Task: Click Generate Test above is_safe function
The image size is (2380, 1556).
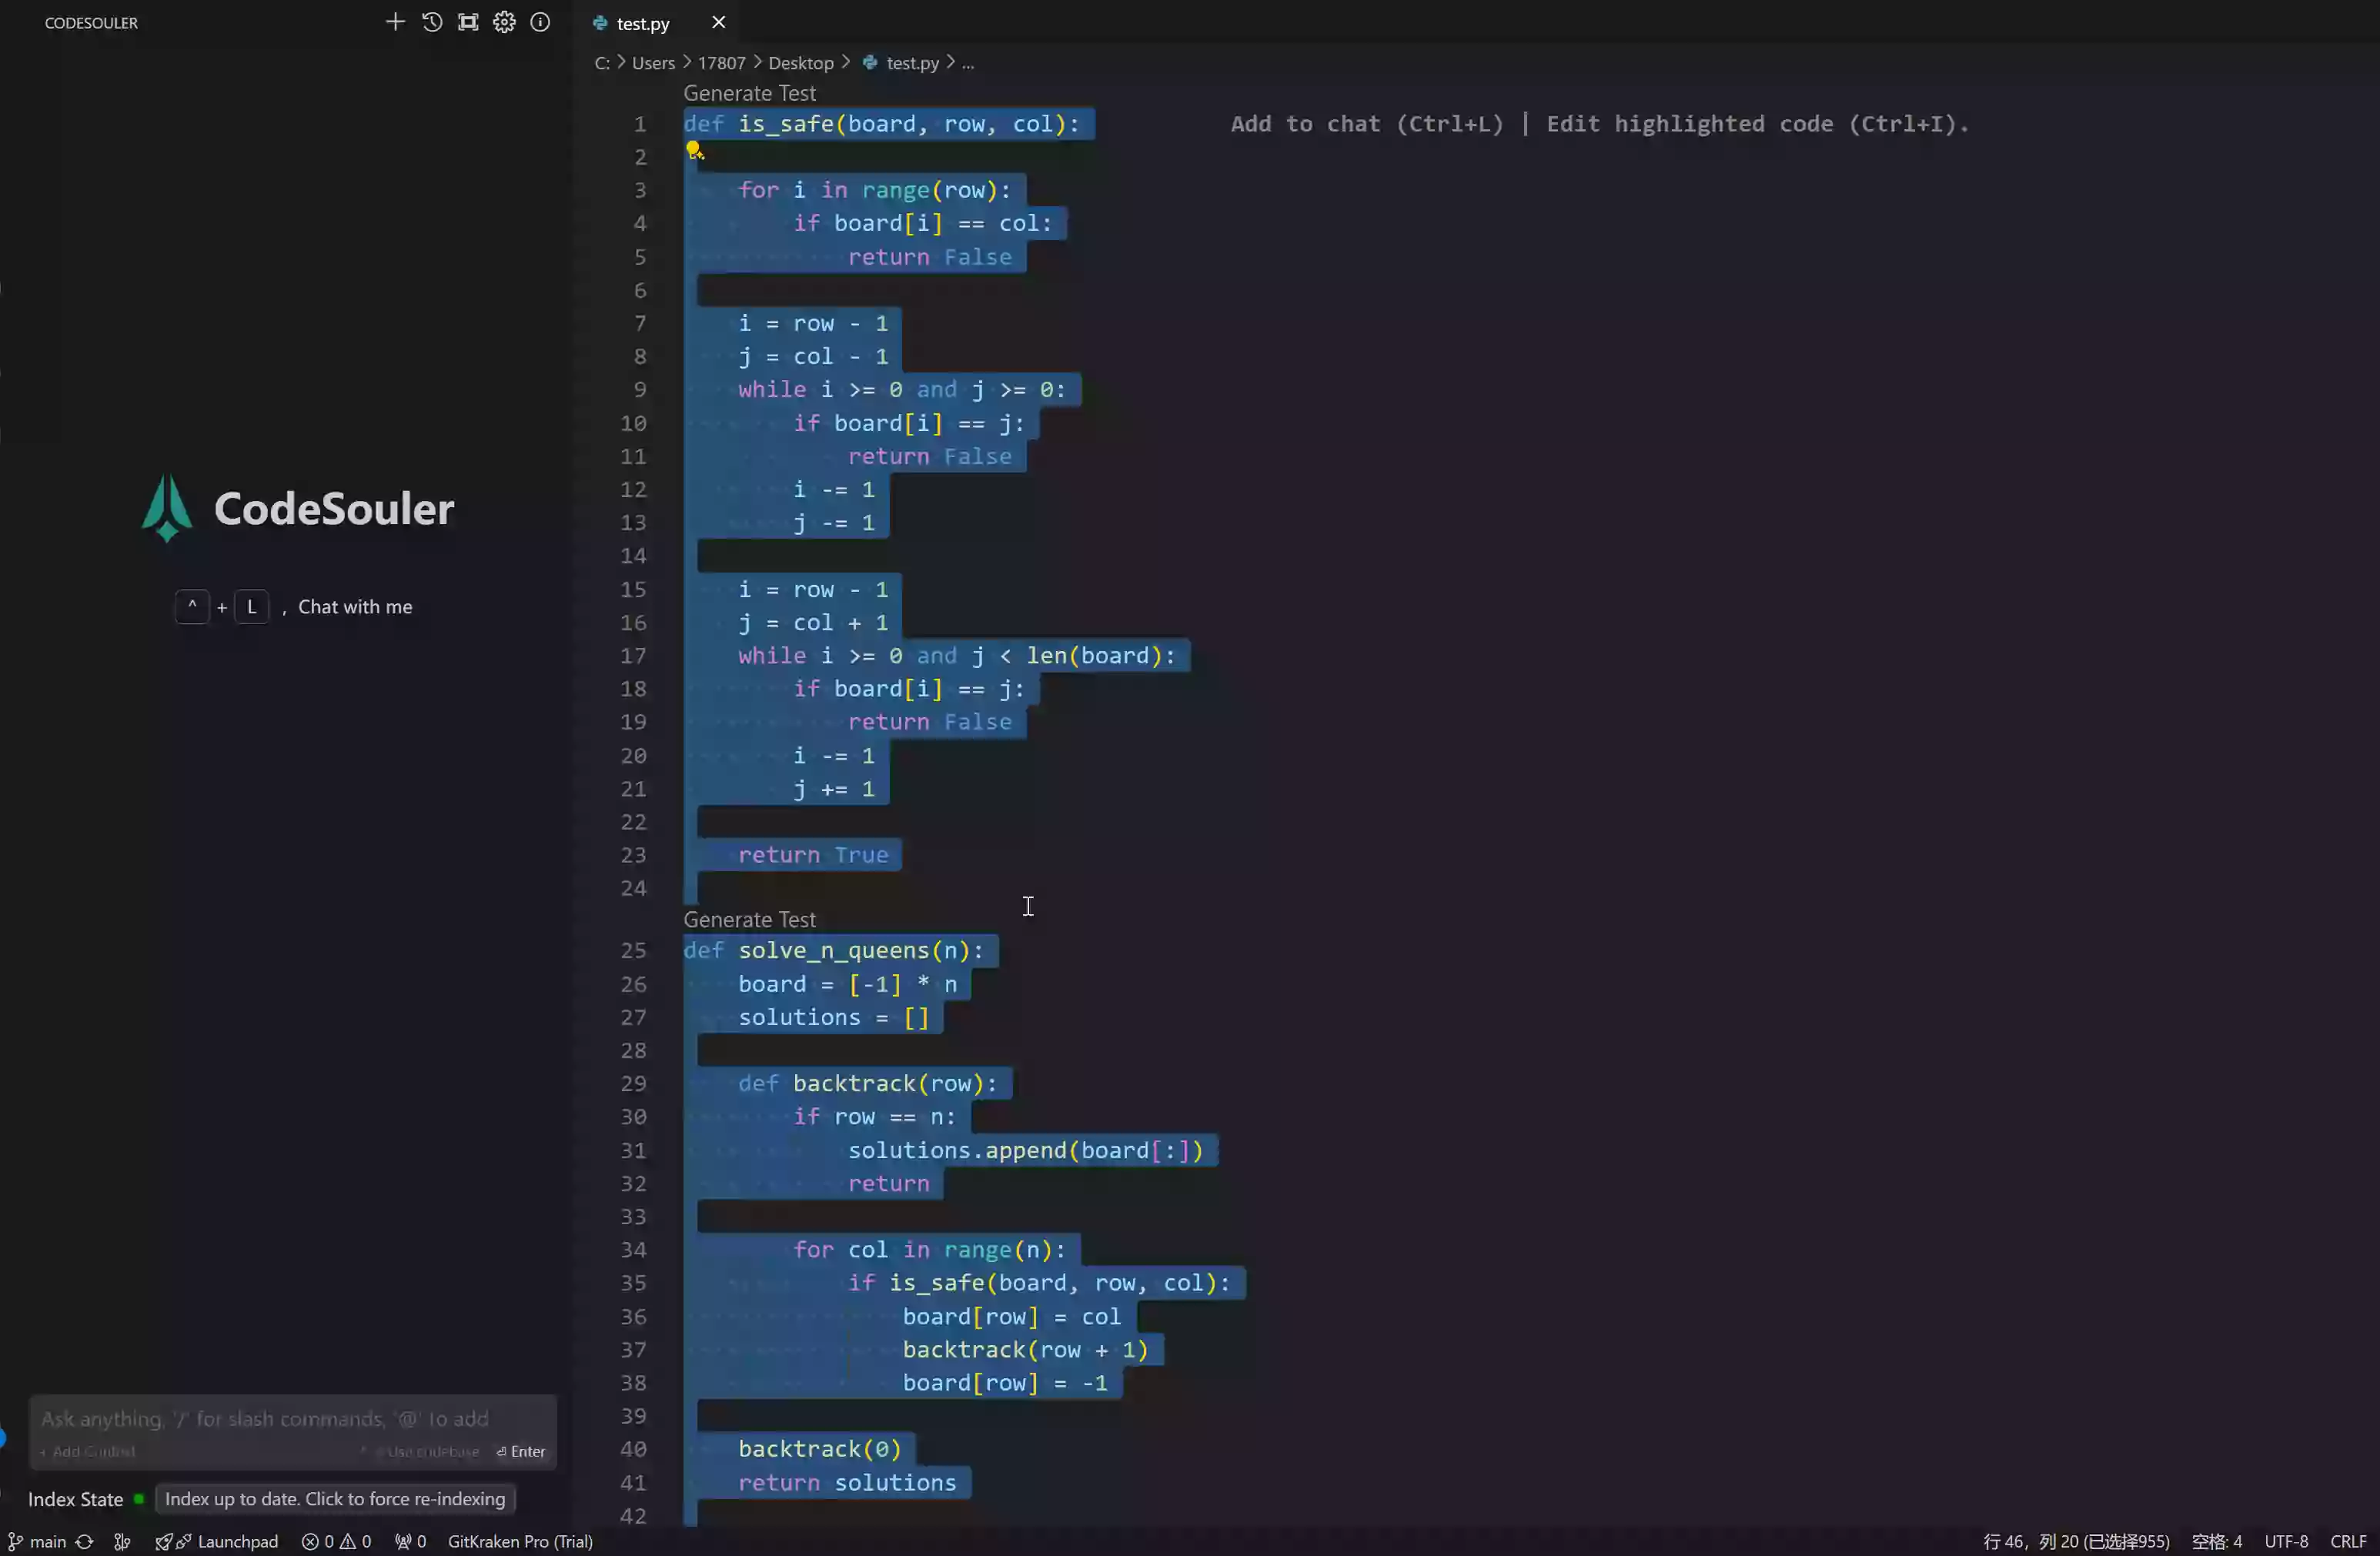Action: point(749,93)
